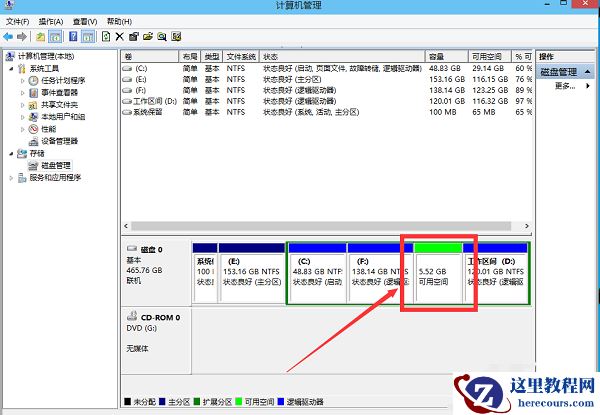Image resolution: width=600 pixels, height=415 pixels.
Task: Open the 操作(A) menu
Action: tap(51, 21)
